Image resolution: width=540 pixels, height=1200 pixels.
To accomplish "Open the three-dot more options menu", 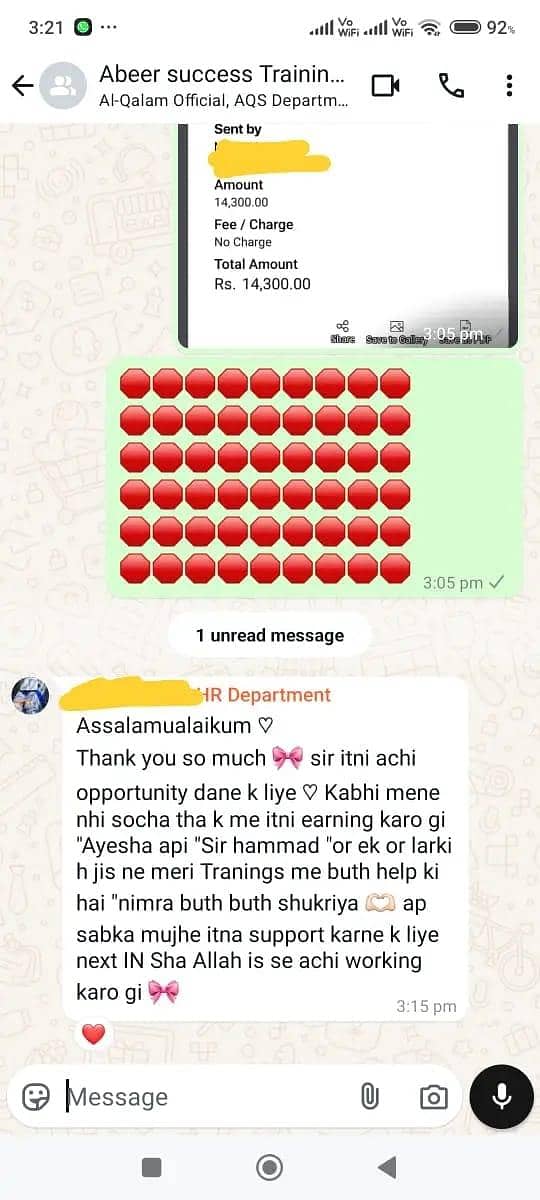I will click(510, 86).
